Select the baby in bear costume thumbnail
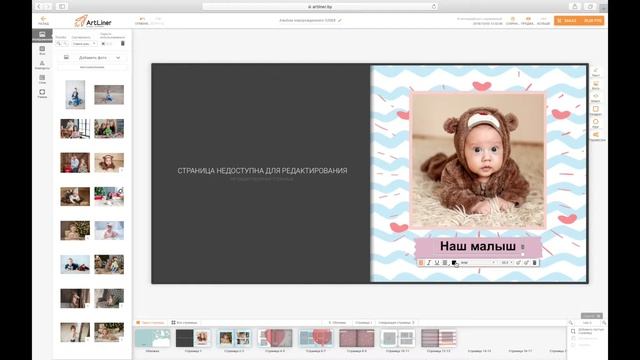 109,162
